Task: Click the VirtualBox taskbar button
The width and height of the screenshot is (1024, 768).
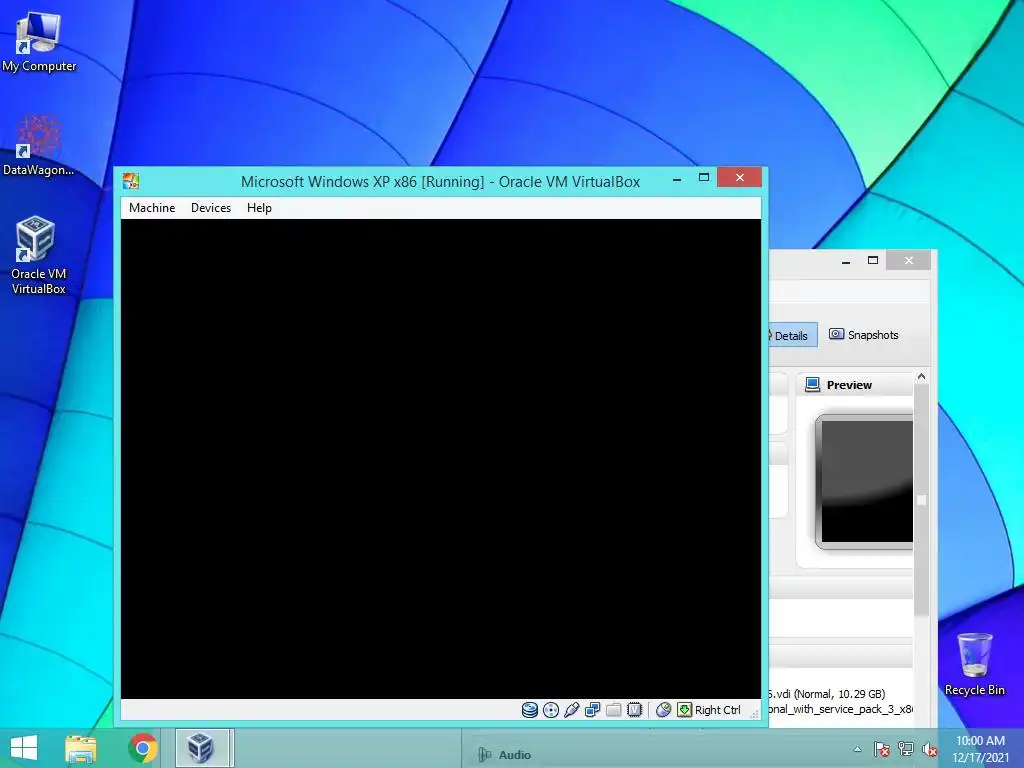Action: 202,748
